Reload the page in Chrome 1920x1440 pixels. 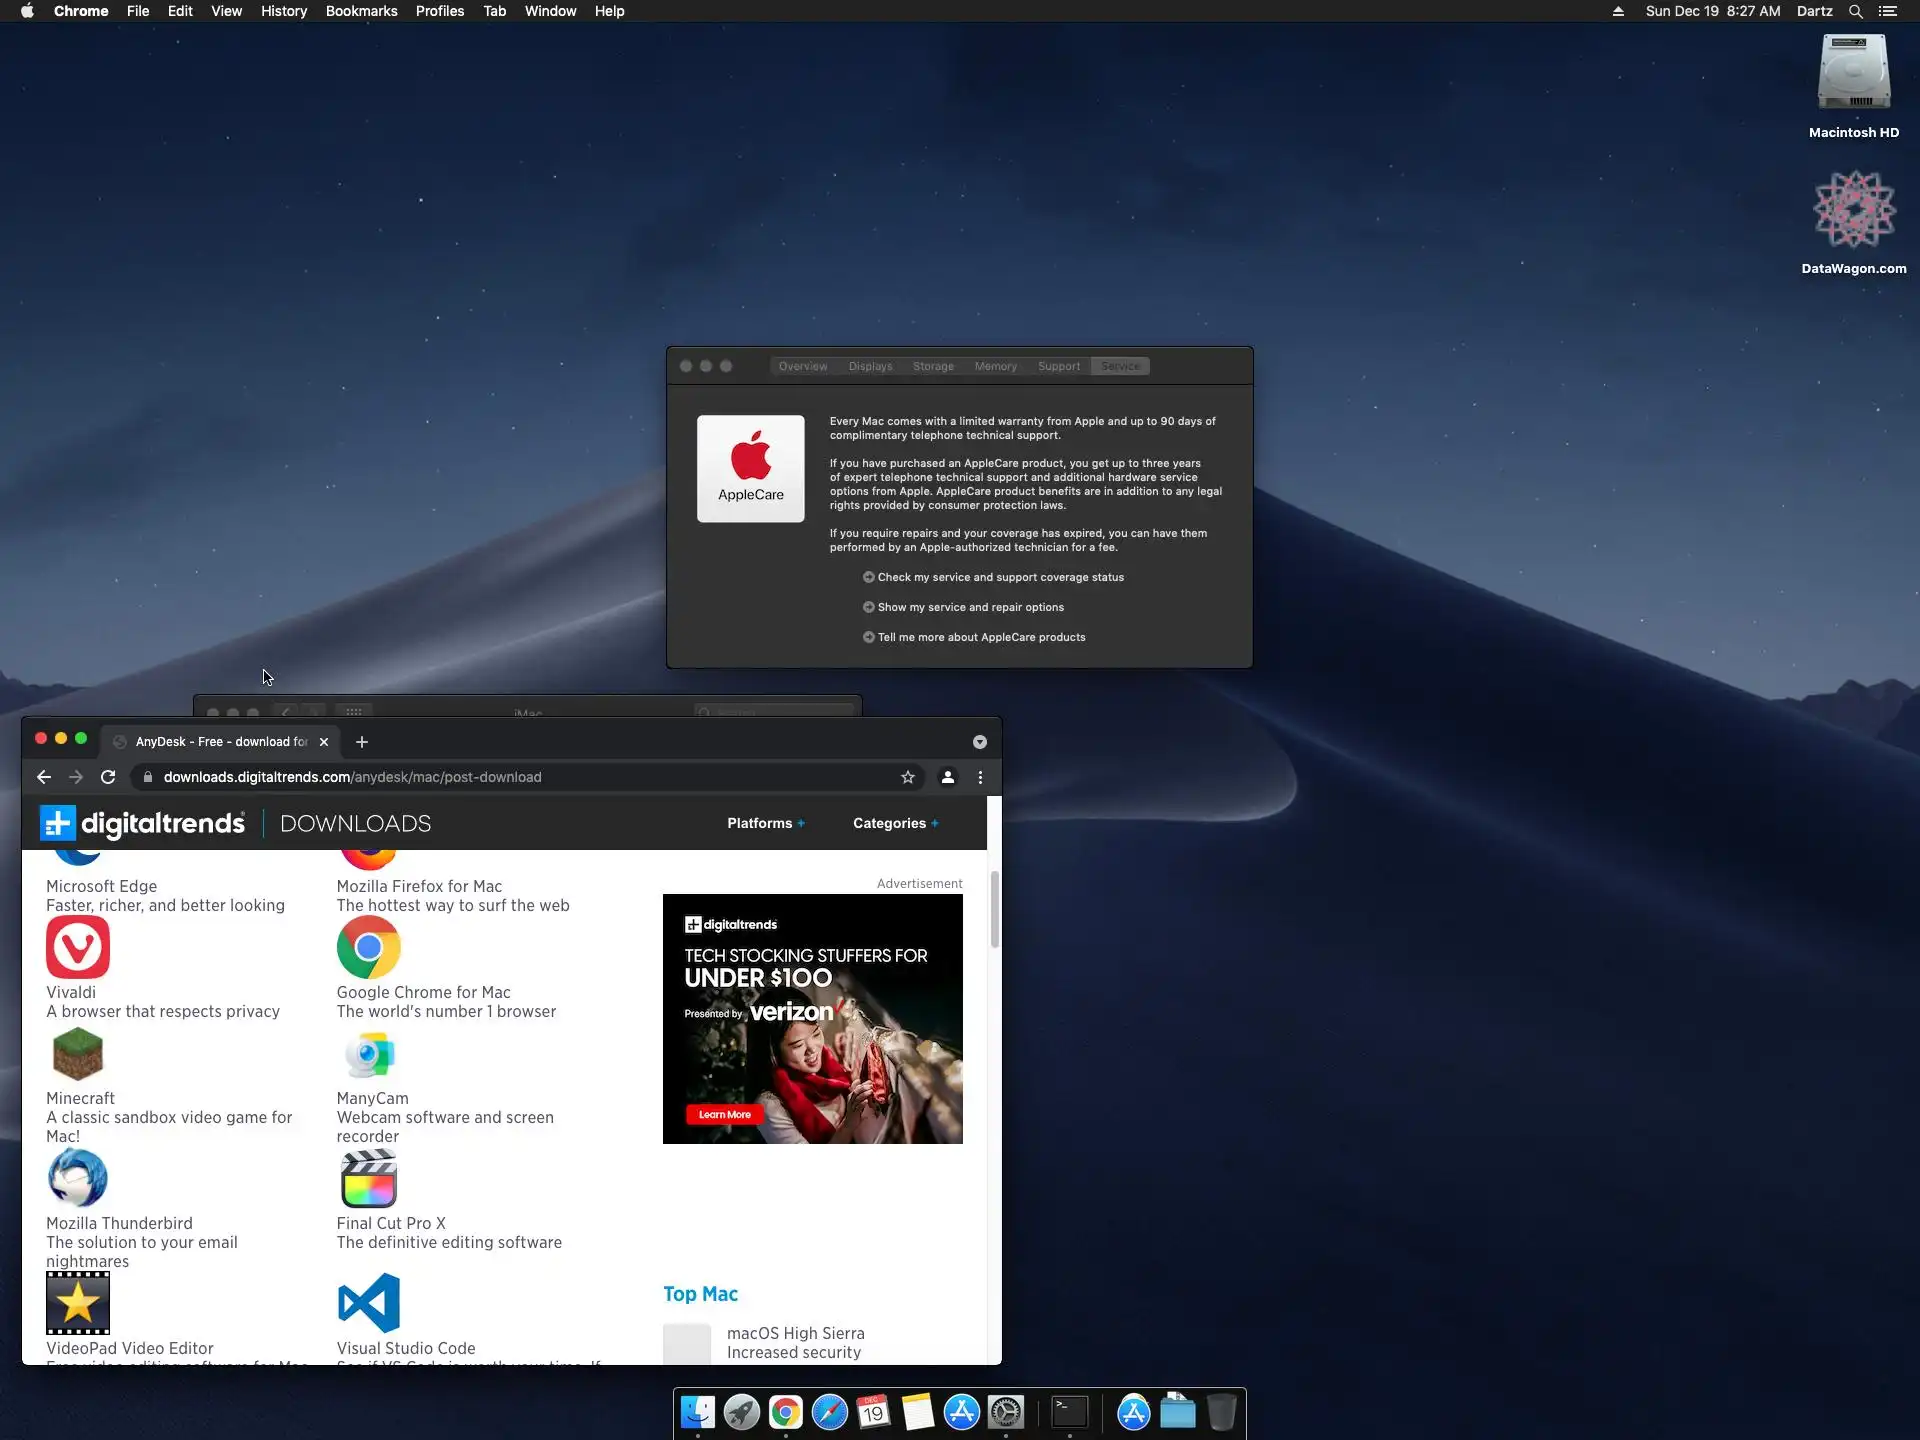[108, 777]
